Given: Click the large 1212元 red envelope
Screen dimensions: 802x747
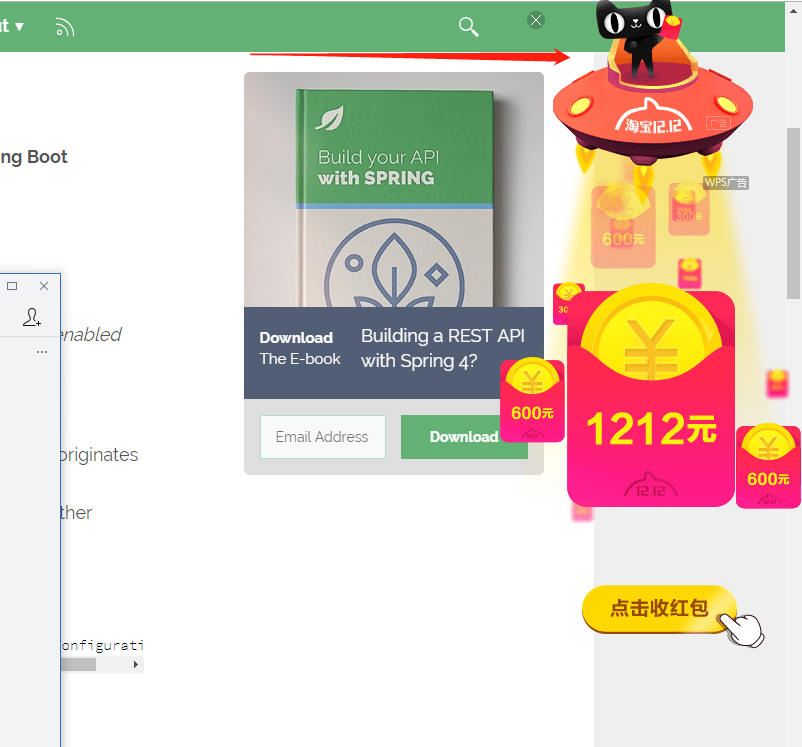Looking at the screenshot, I should (651, 397).
